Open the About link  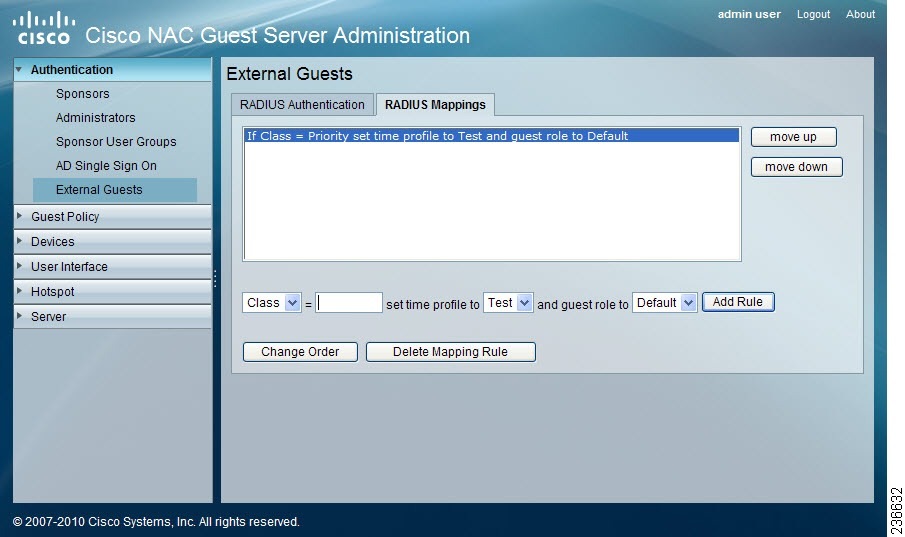click(861, 14)
